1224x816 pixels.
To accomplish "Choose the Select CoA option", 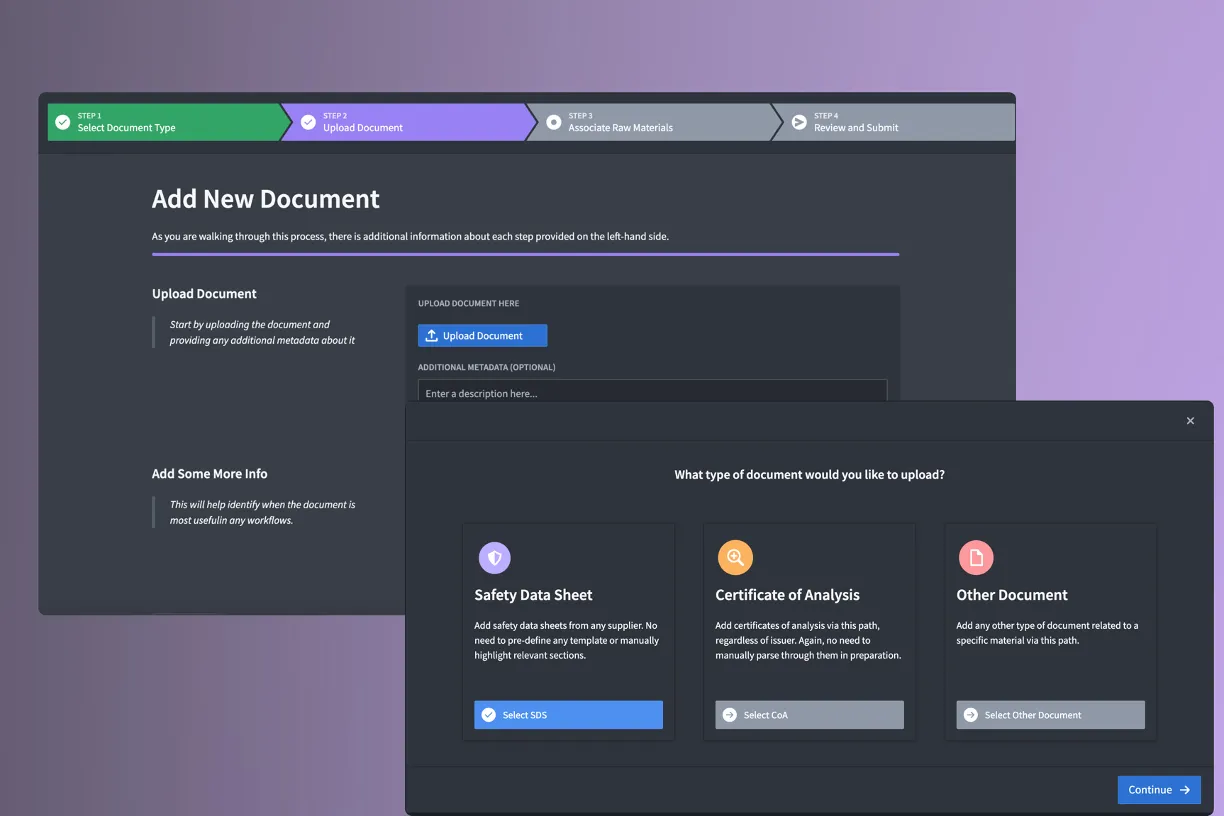I will [809, 715].
